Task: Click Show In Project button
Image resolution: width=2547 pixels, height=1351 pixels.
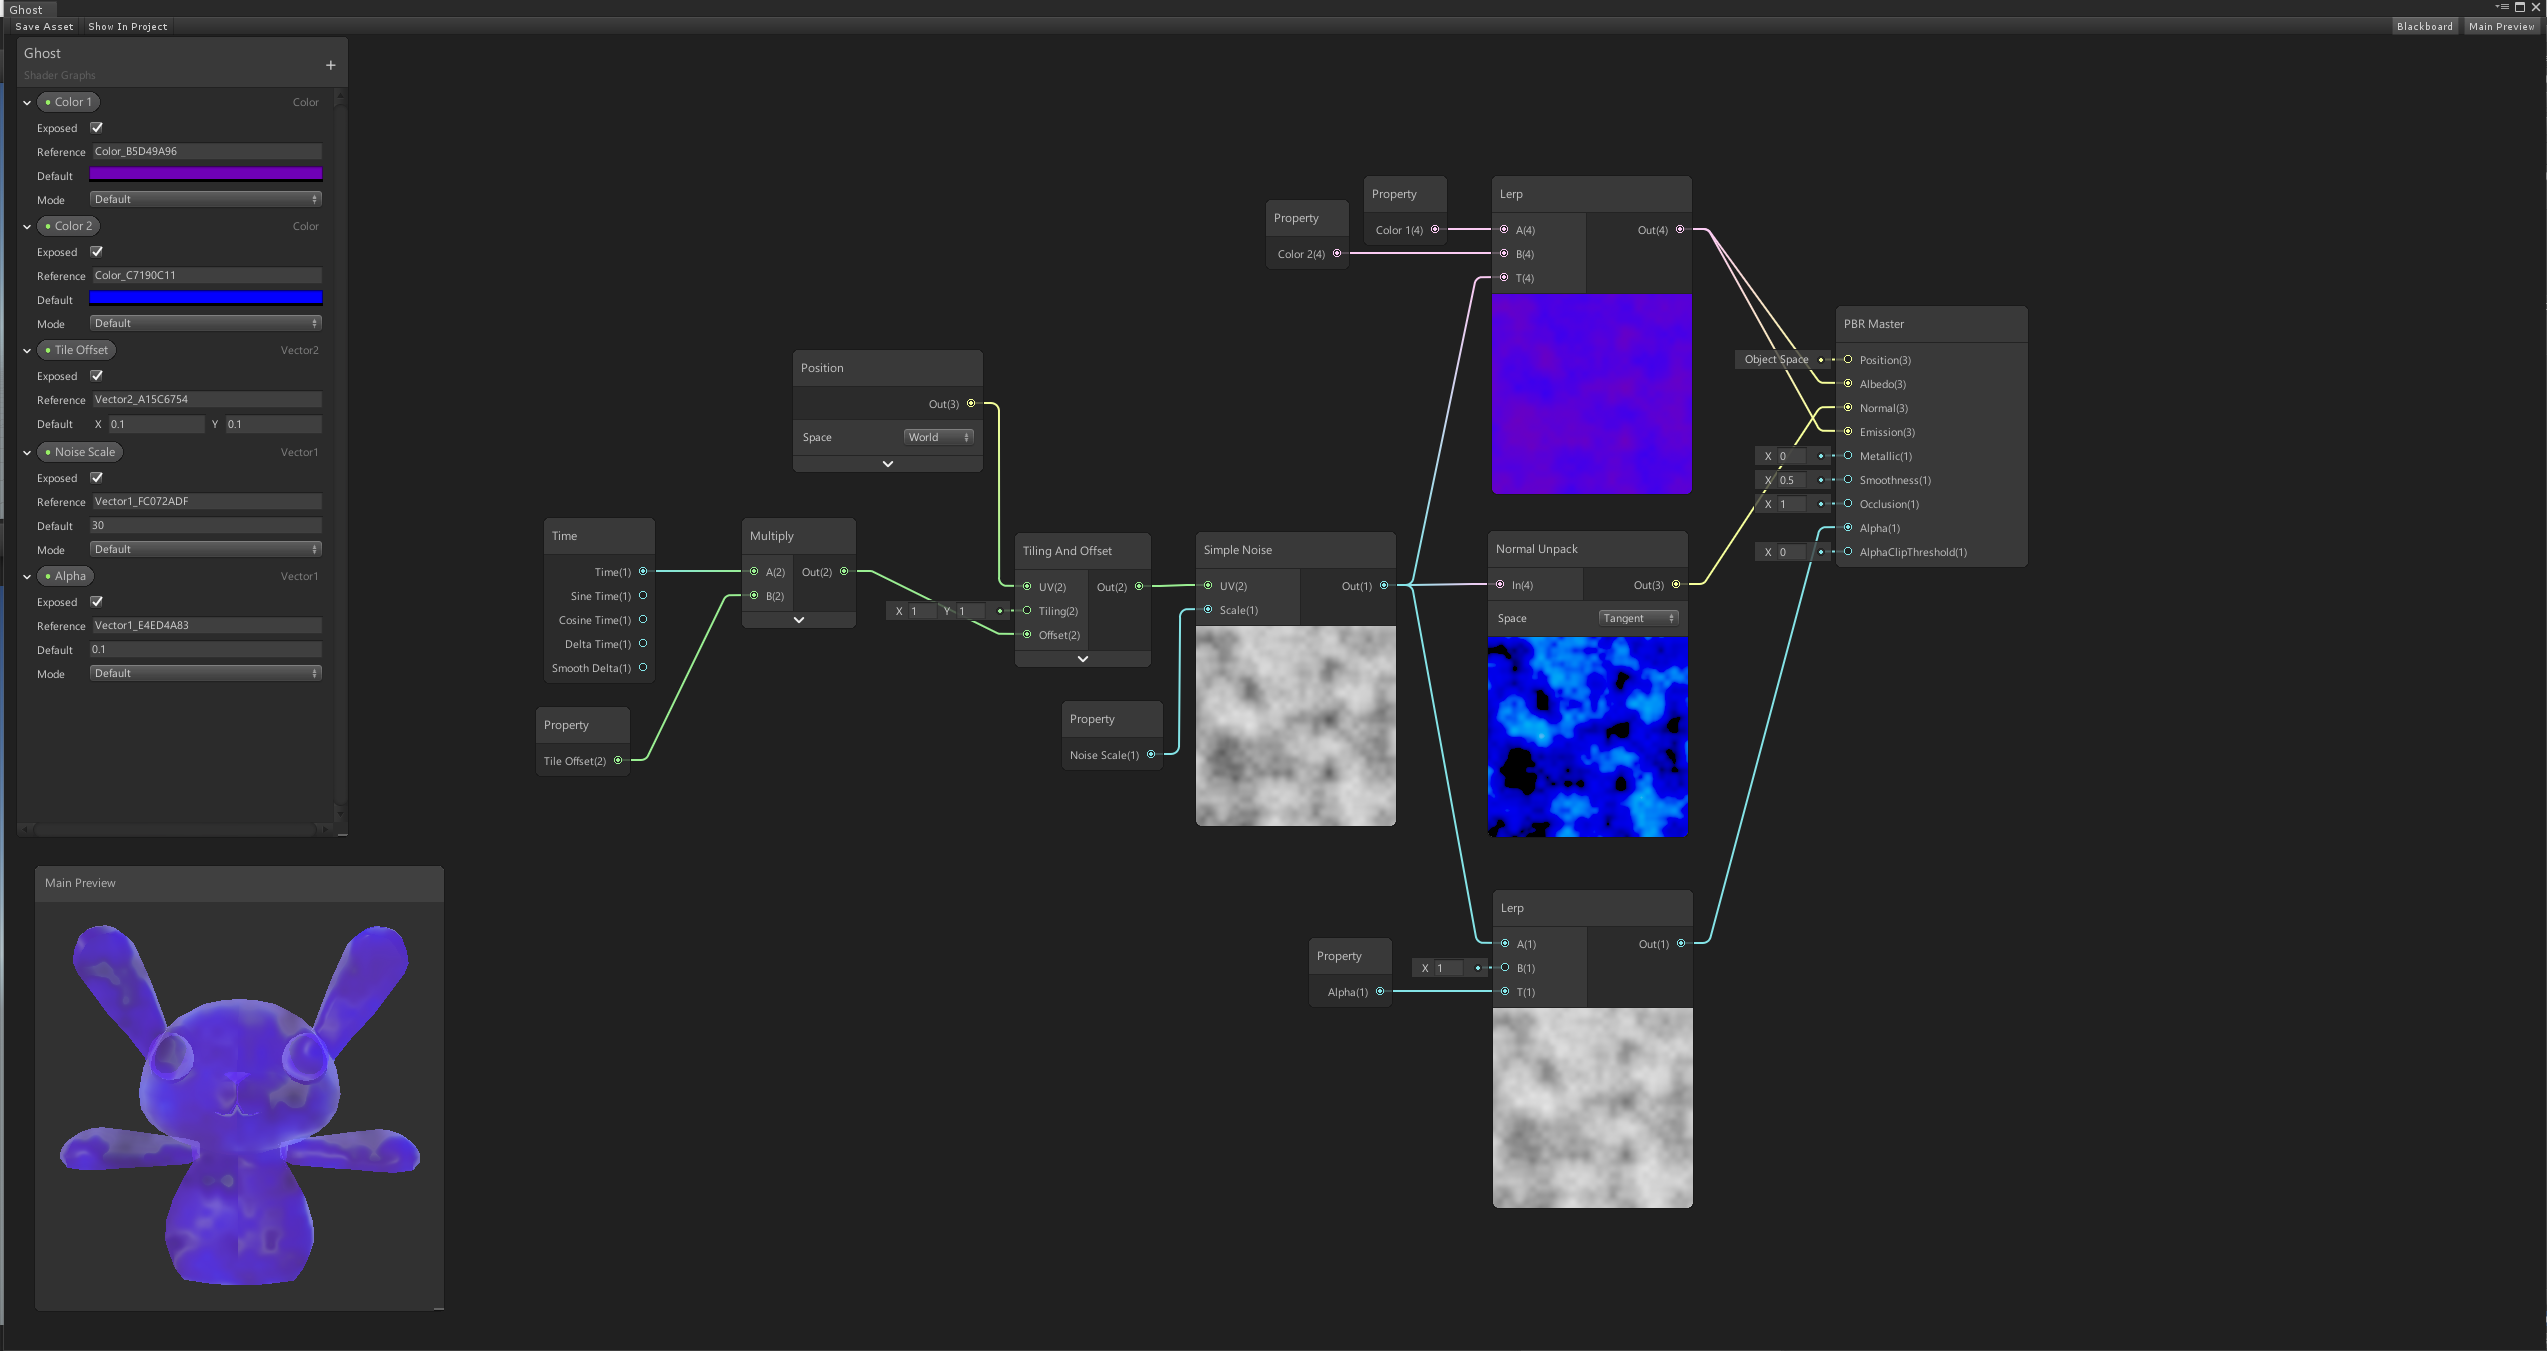Action: point(127,27)
